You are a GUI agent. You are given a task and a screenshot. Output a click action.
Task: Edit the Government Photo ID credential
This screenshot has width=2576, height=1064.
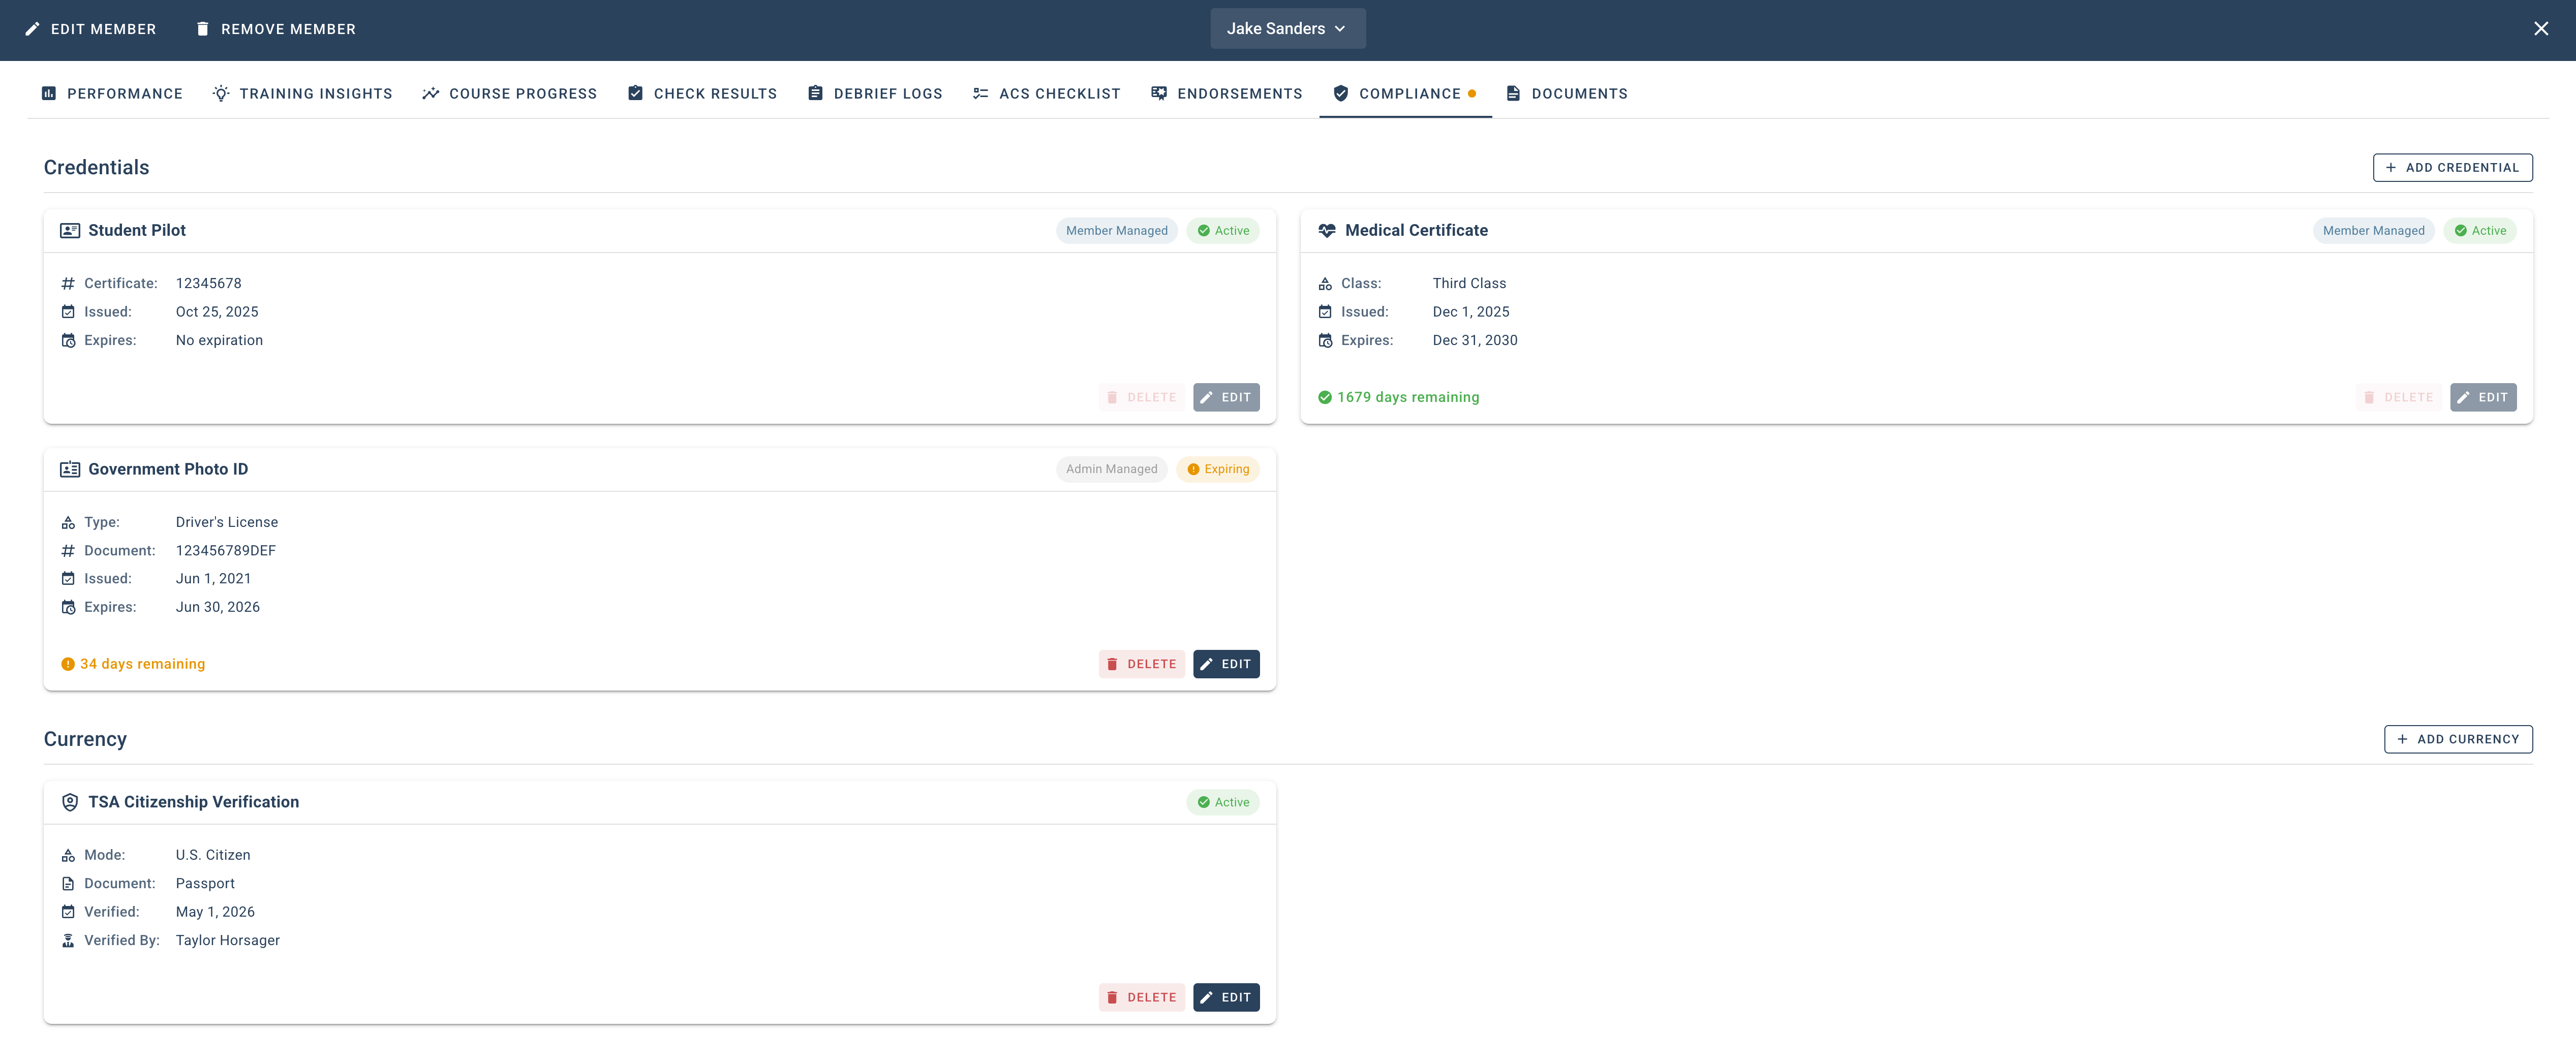click(x=1226, y=664)
